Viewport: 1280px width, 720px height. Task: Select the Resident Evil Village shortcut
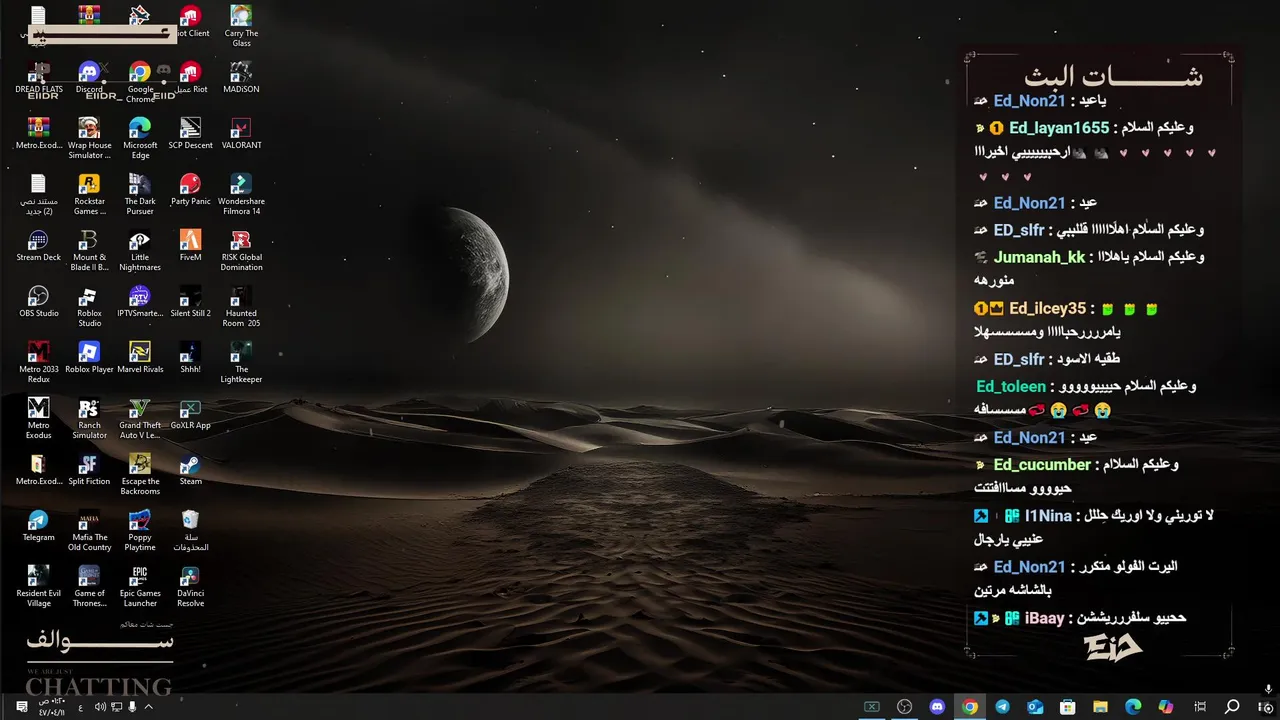[x=38, y=586]
